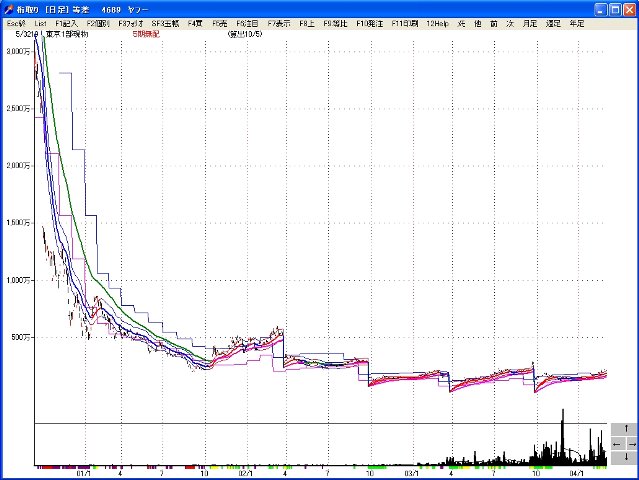This screenshot has width=639, height=480.
Task: Click F10発注 order command
Action: click(x=369, y=22)
